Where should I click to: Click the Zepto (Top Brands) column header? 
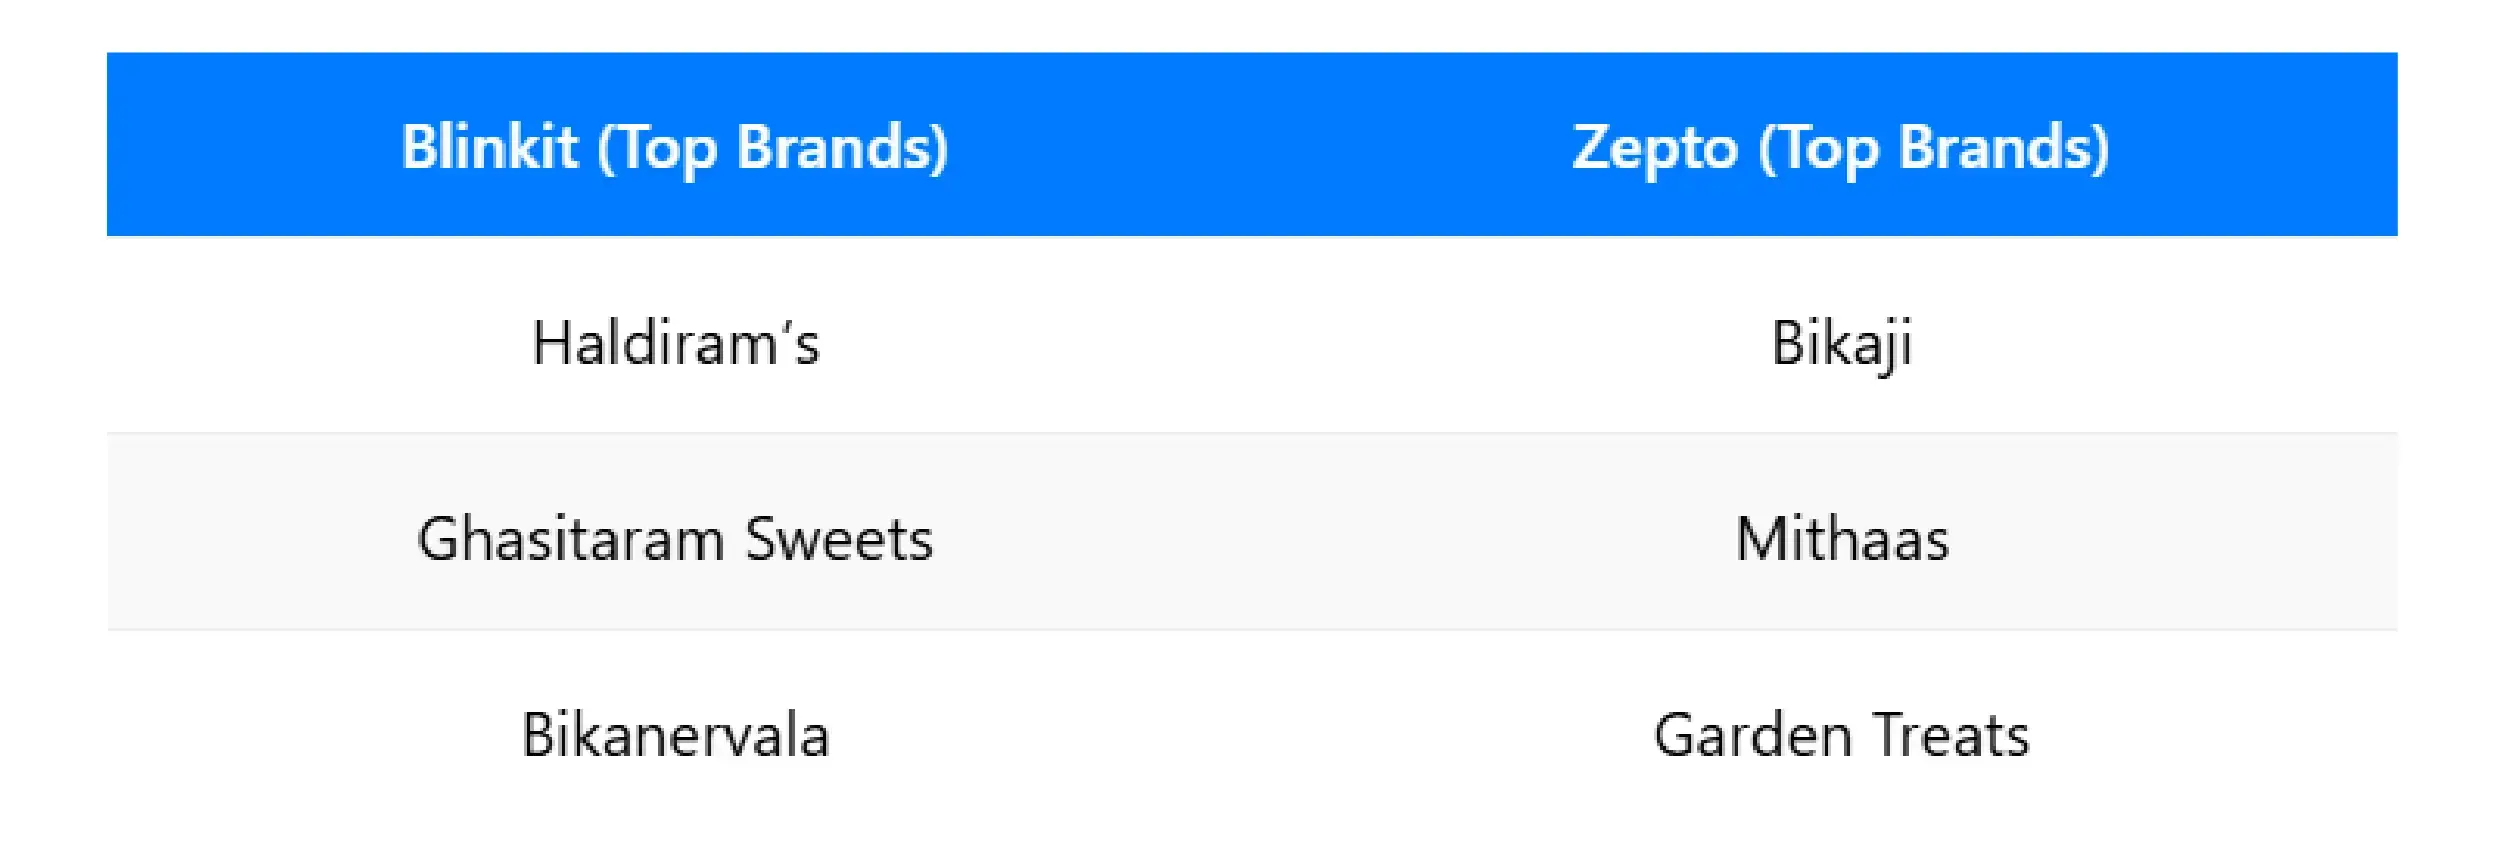pos(1841,147)
